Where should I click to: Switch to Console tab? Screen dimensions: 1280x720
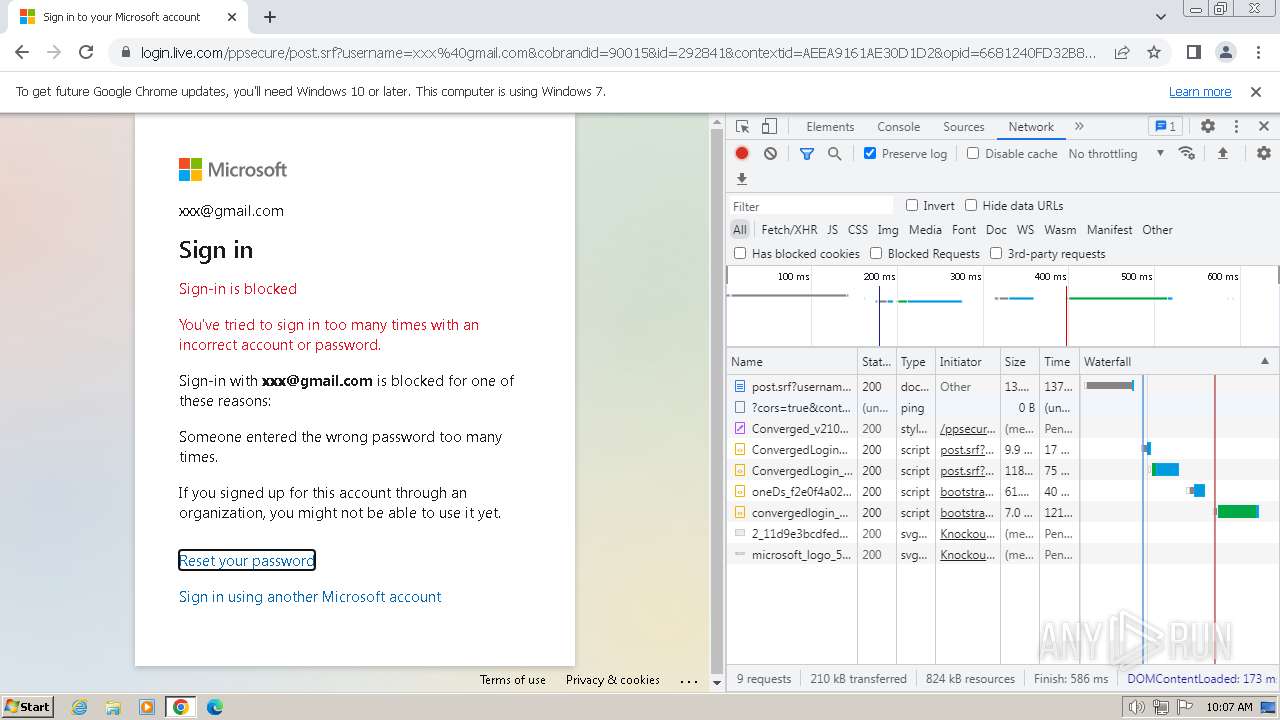[898, 127]
